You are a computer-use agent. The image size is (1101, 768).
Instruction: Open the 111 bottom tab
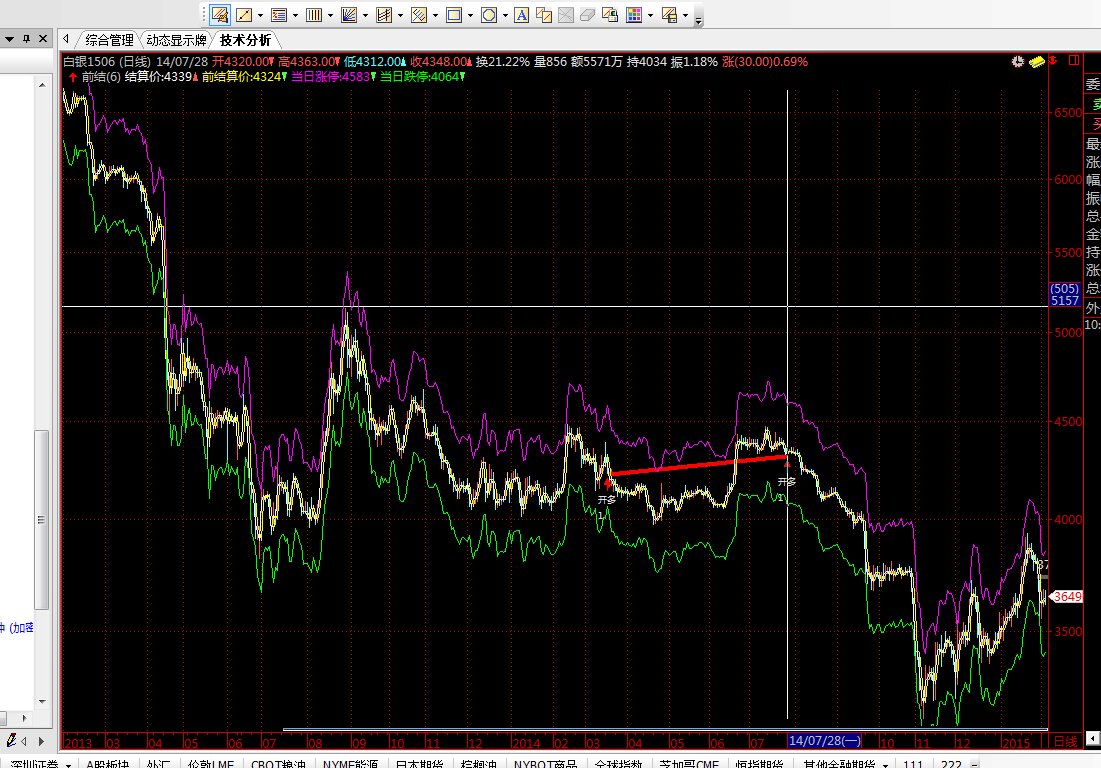pyautogui.click(x=913, y=764)
